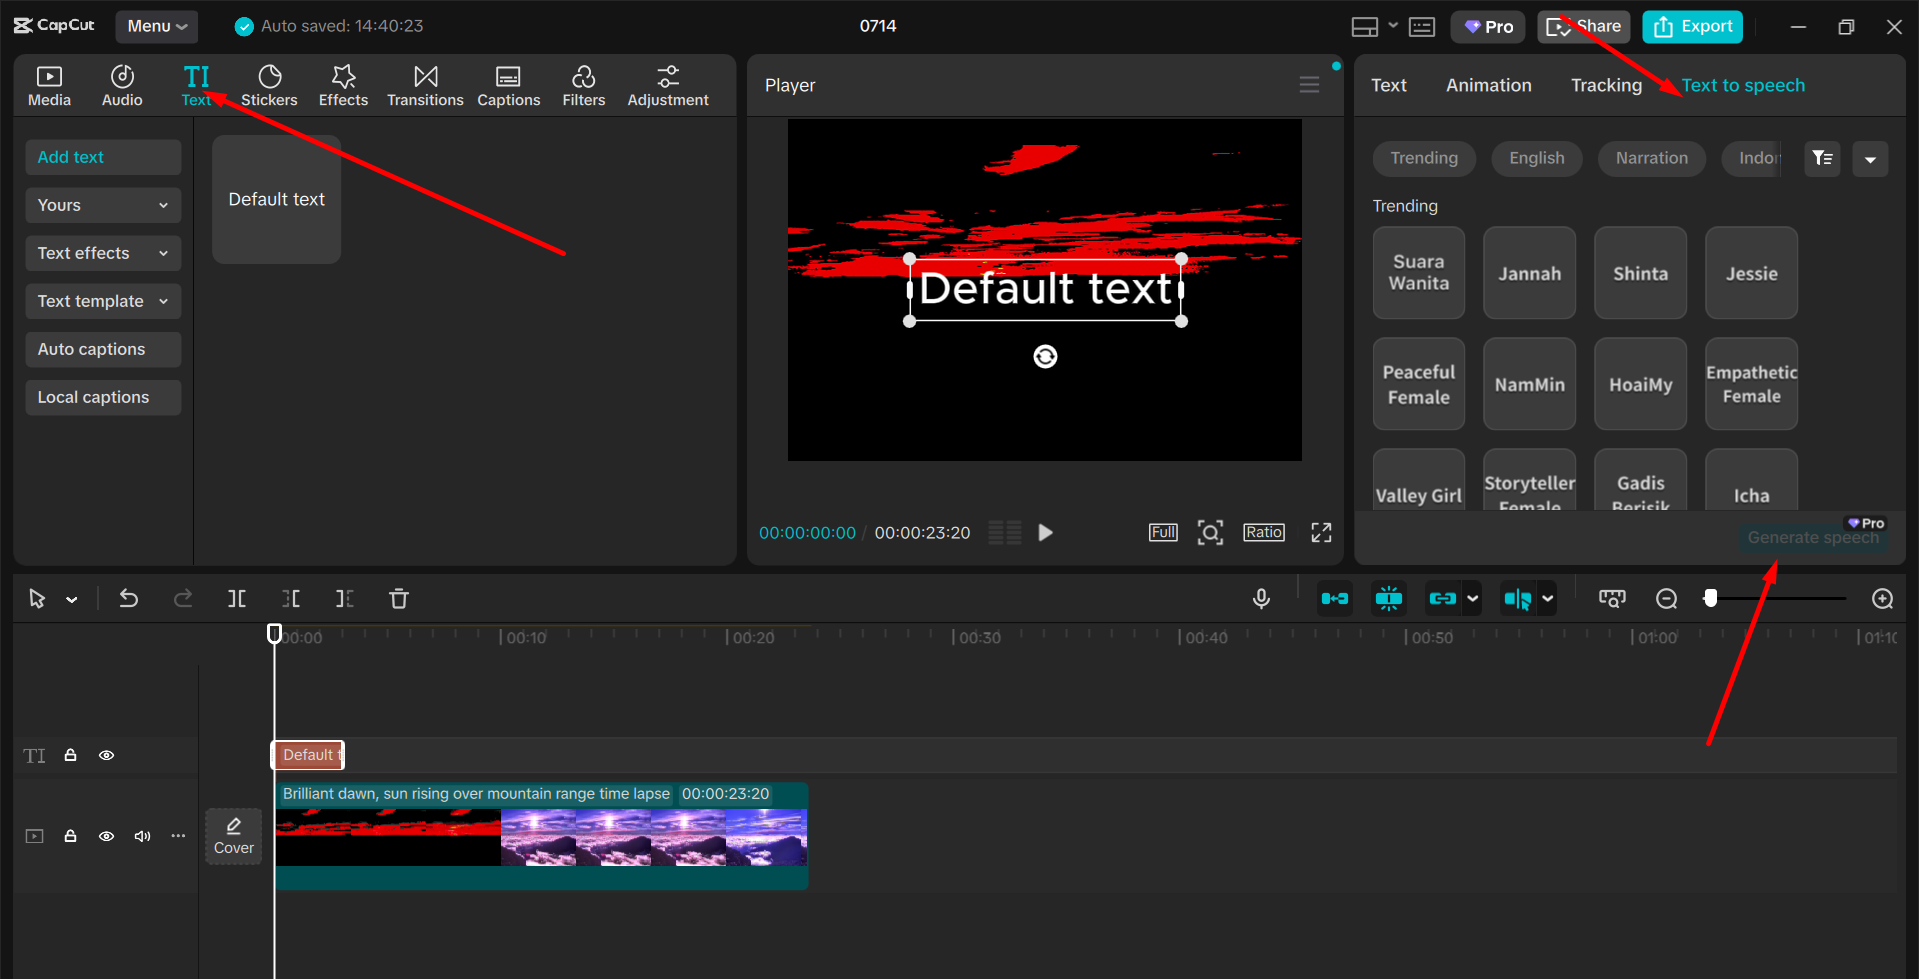Open the Effects panel
1919x979 pixels.
(343, 86)
